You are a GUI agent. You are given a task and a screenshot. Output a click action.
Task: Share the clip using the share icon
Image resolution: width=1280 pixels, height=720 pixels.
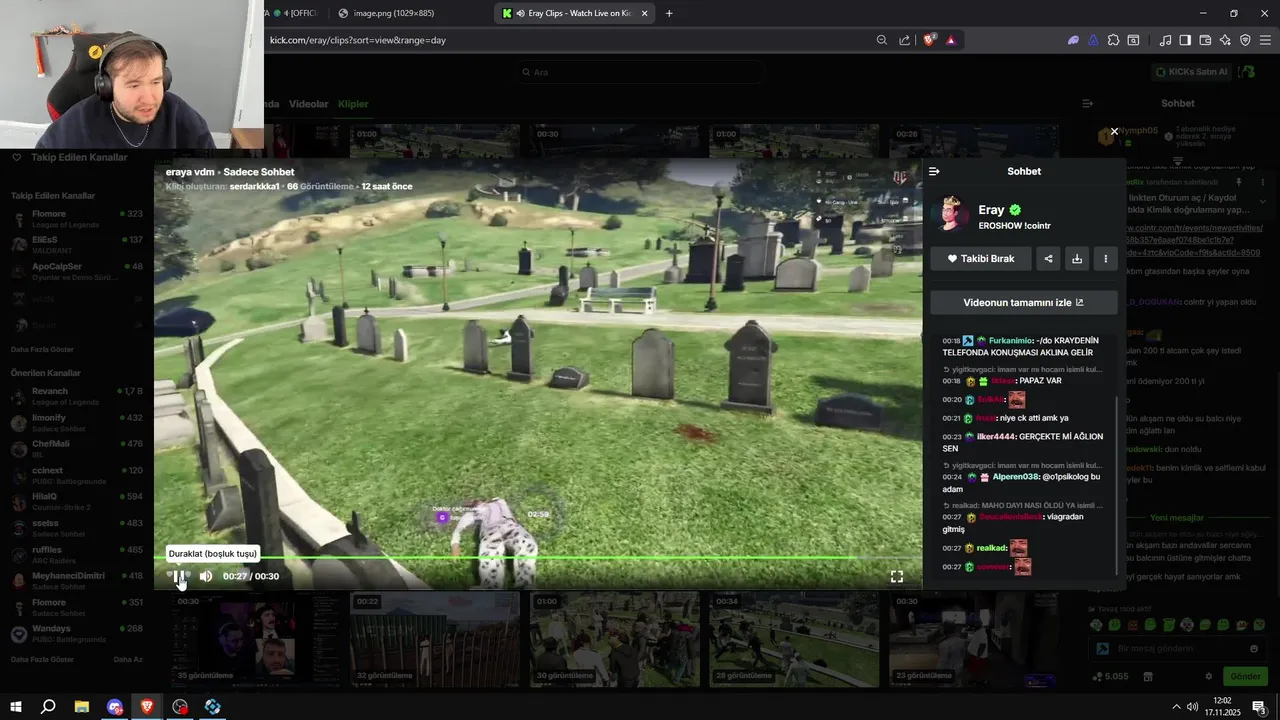(x=1048, y=259)
